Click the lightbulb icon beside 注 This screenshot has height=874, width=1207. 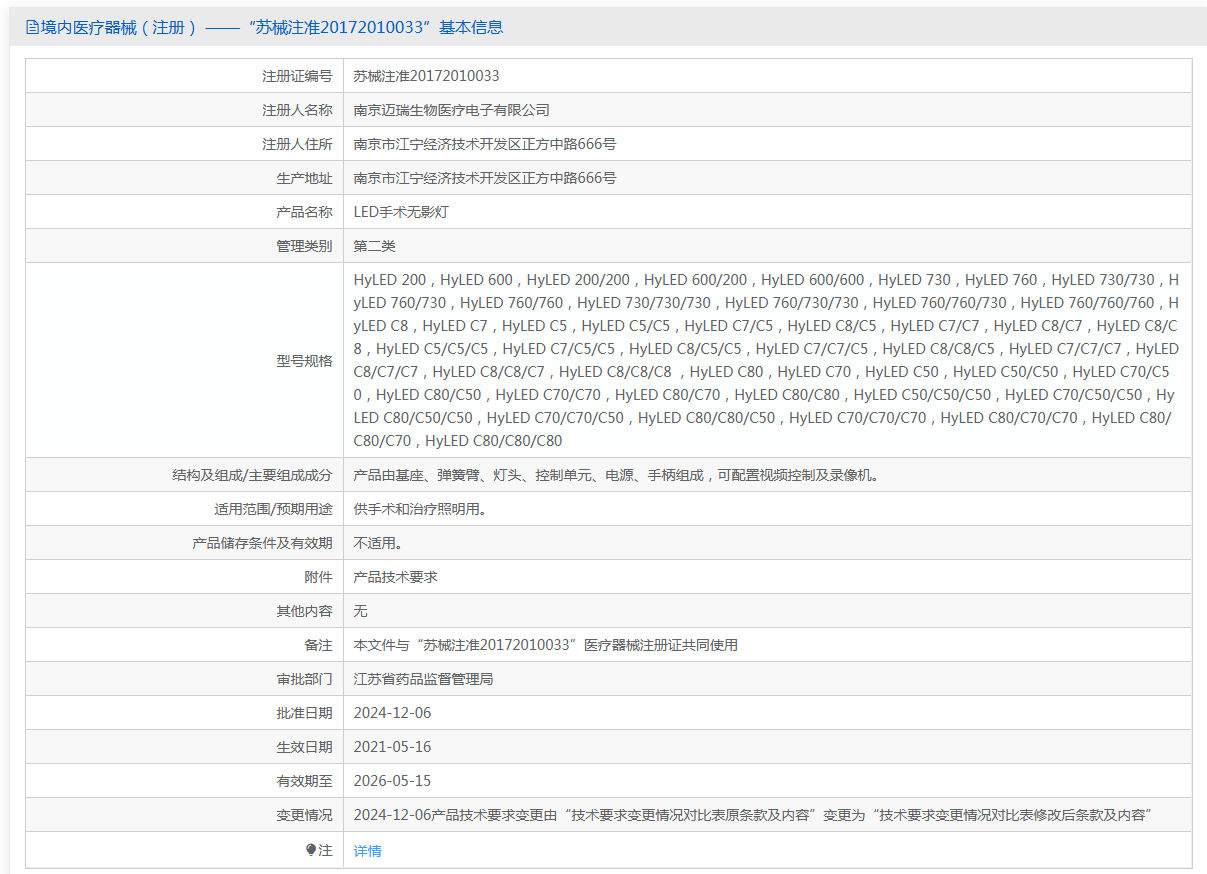(311, 850)
